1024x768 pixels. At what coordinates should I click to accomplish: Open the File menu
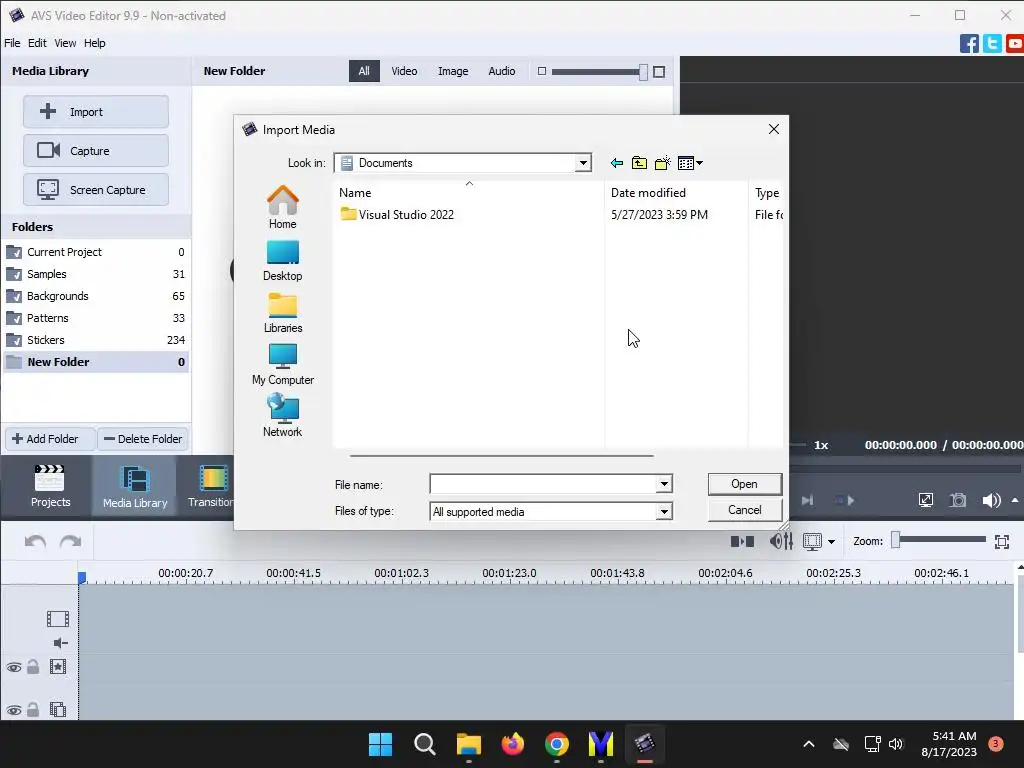[12, 43]
